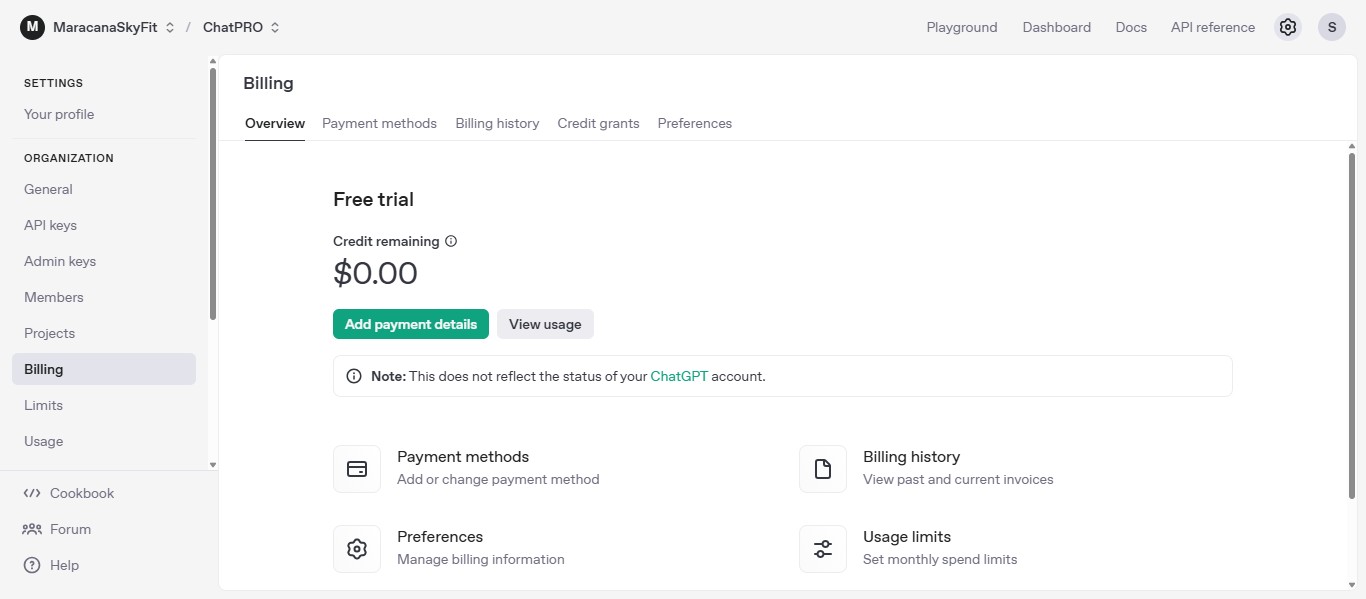1366x599 pixels.
Task: Switch to the Credit grants tab
Action: tap(598, 123)
